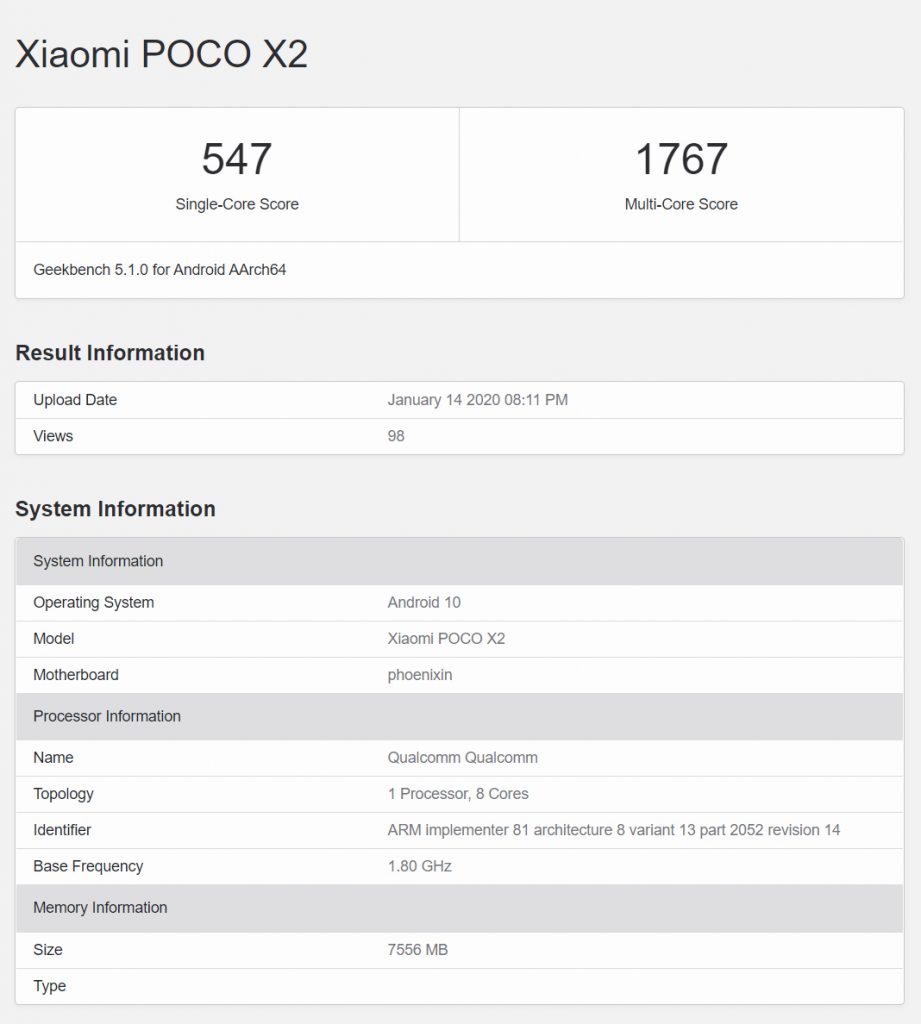Click the Multi-Core Score label
The height and width of the screenshot is (1024, 921).
(x=681, y=204)
